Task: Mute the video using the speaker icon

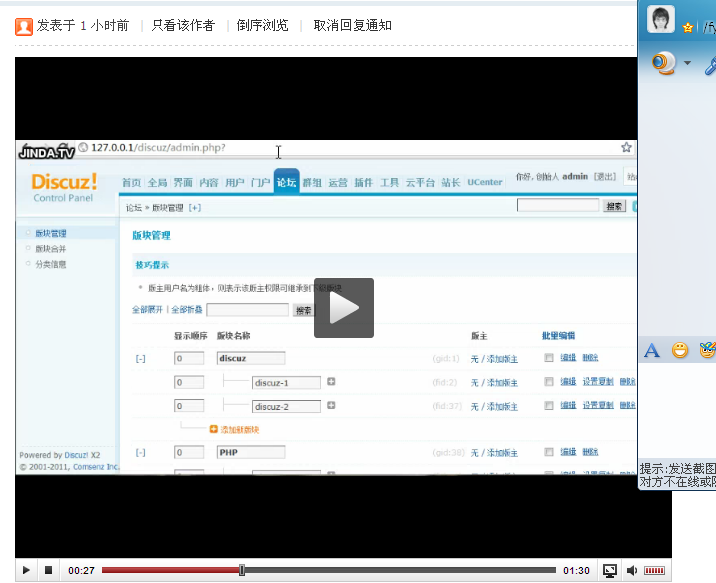Action: pyautogui.click(x=632, y=570)
